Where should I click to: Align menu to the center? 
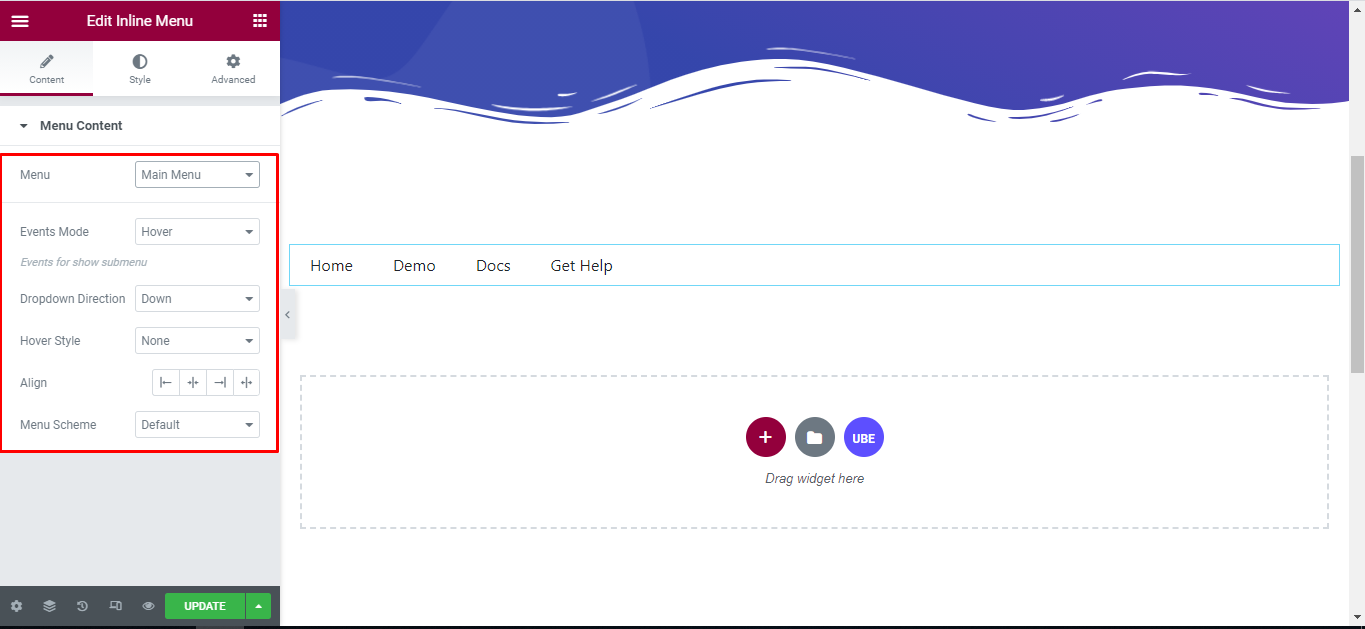(x=193, y=383)
